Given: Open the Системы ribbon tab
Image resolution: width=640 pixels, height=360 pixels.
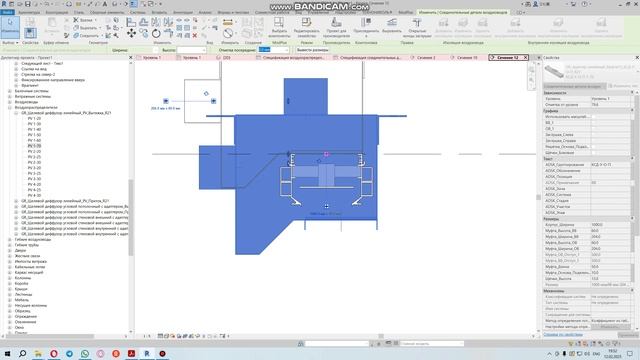Looking at the screenshot, I should [x=138, y=12].
